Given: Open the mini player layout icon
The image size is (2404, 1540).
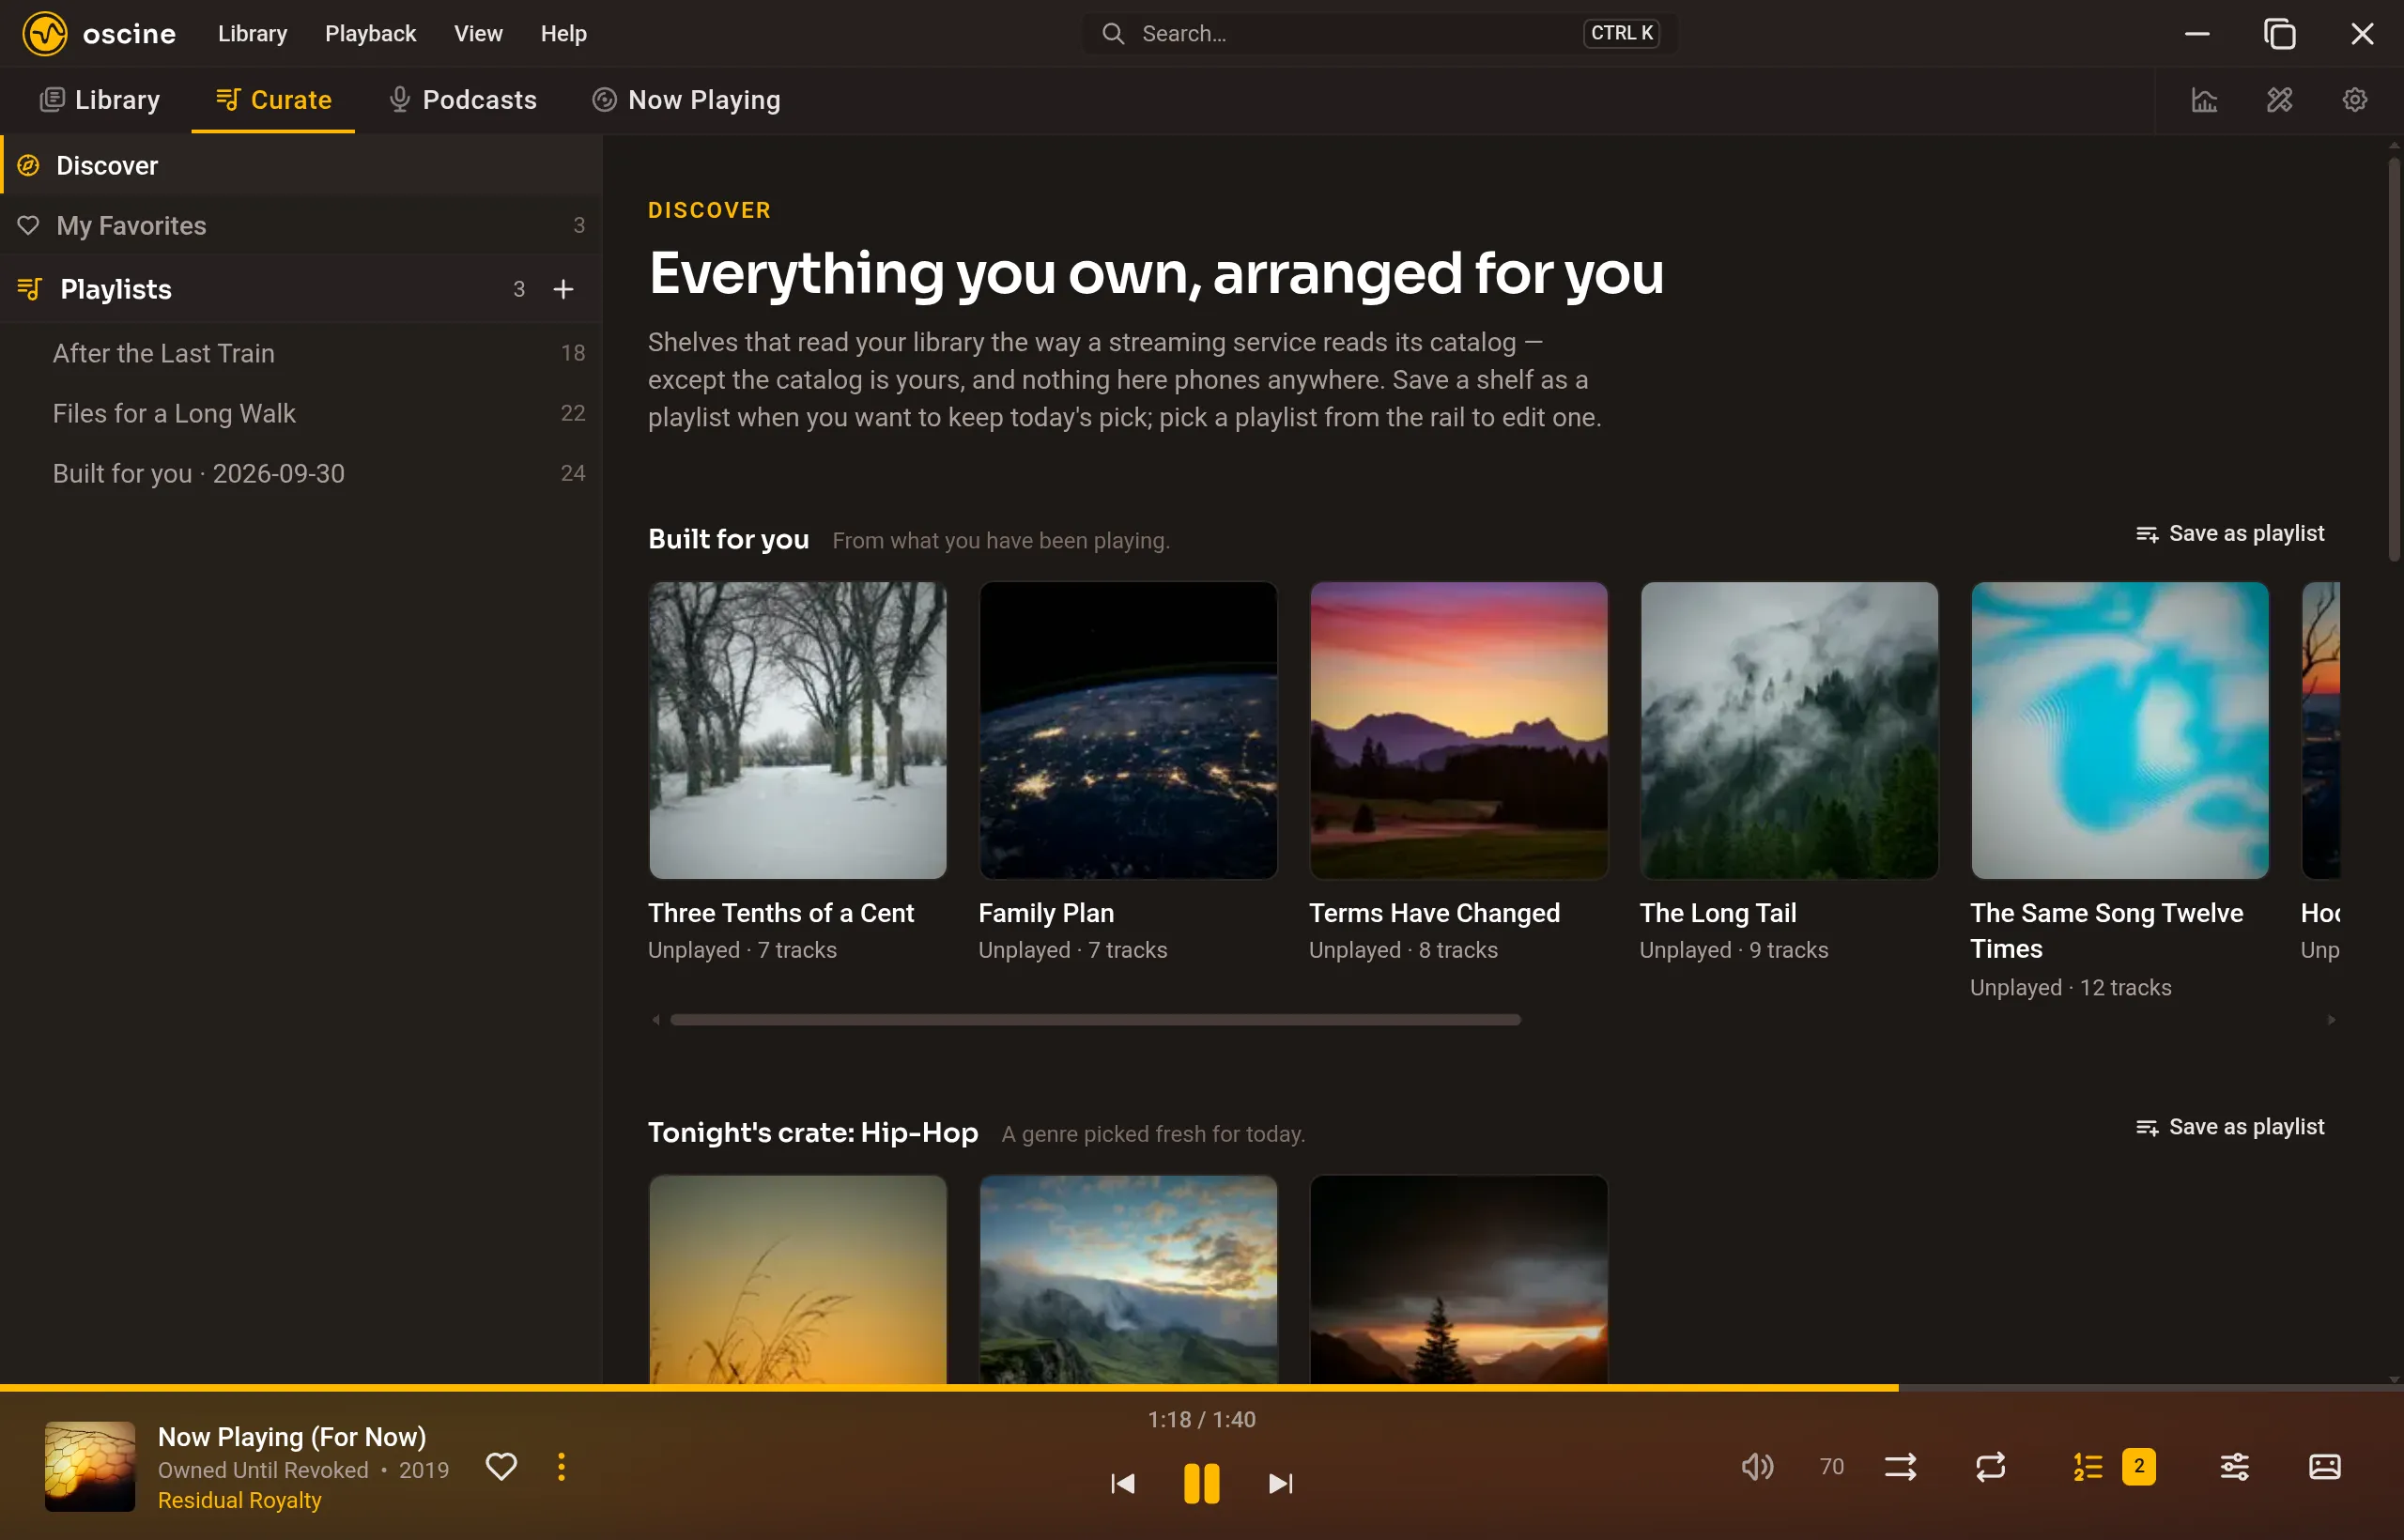Looking at the screenshot, I should (x=2324, y=1467).
